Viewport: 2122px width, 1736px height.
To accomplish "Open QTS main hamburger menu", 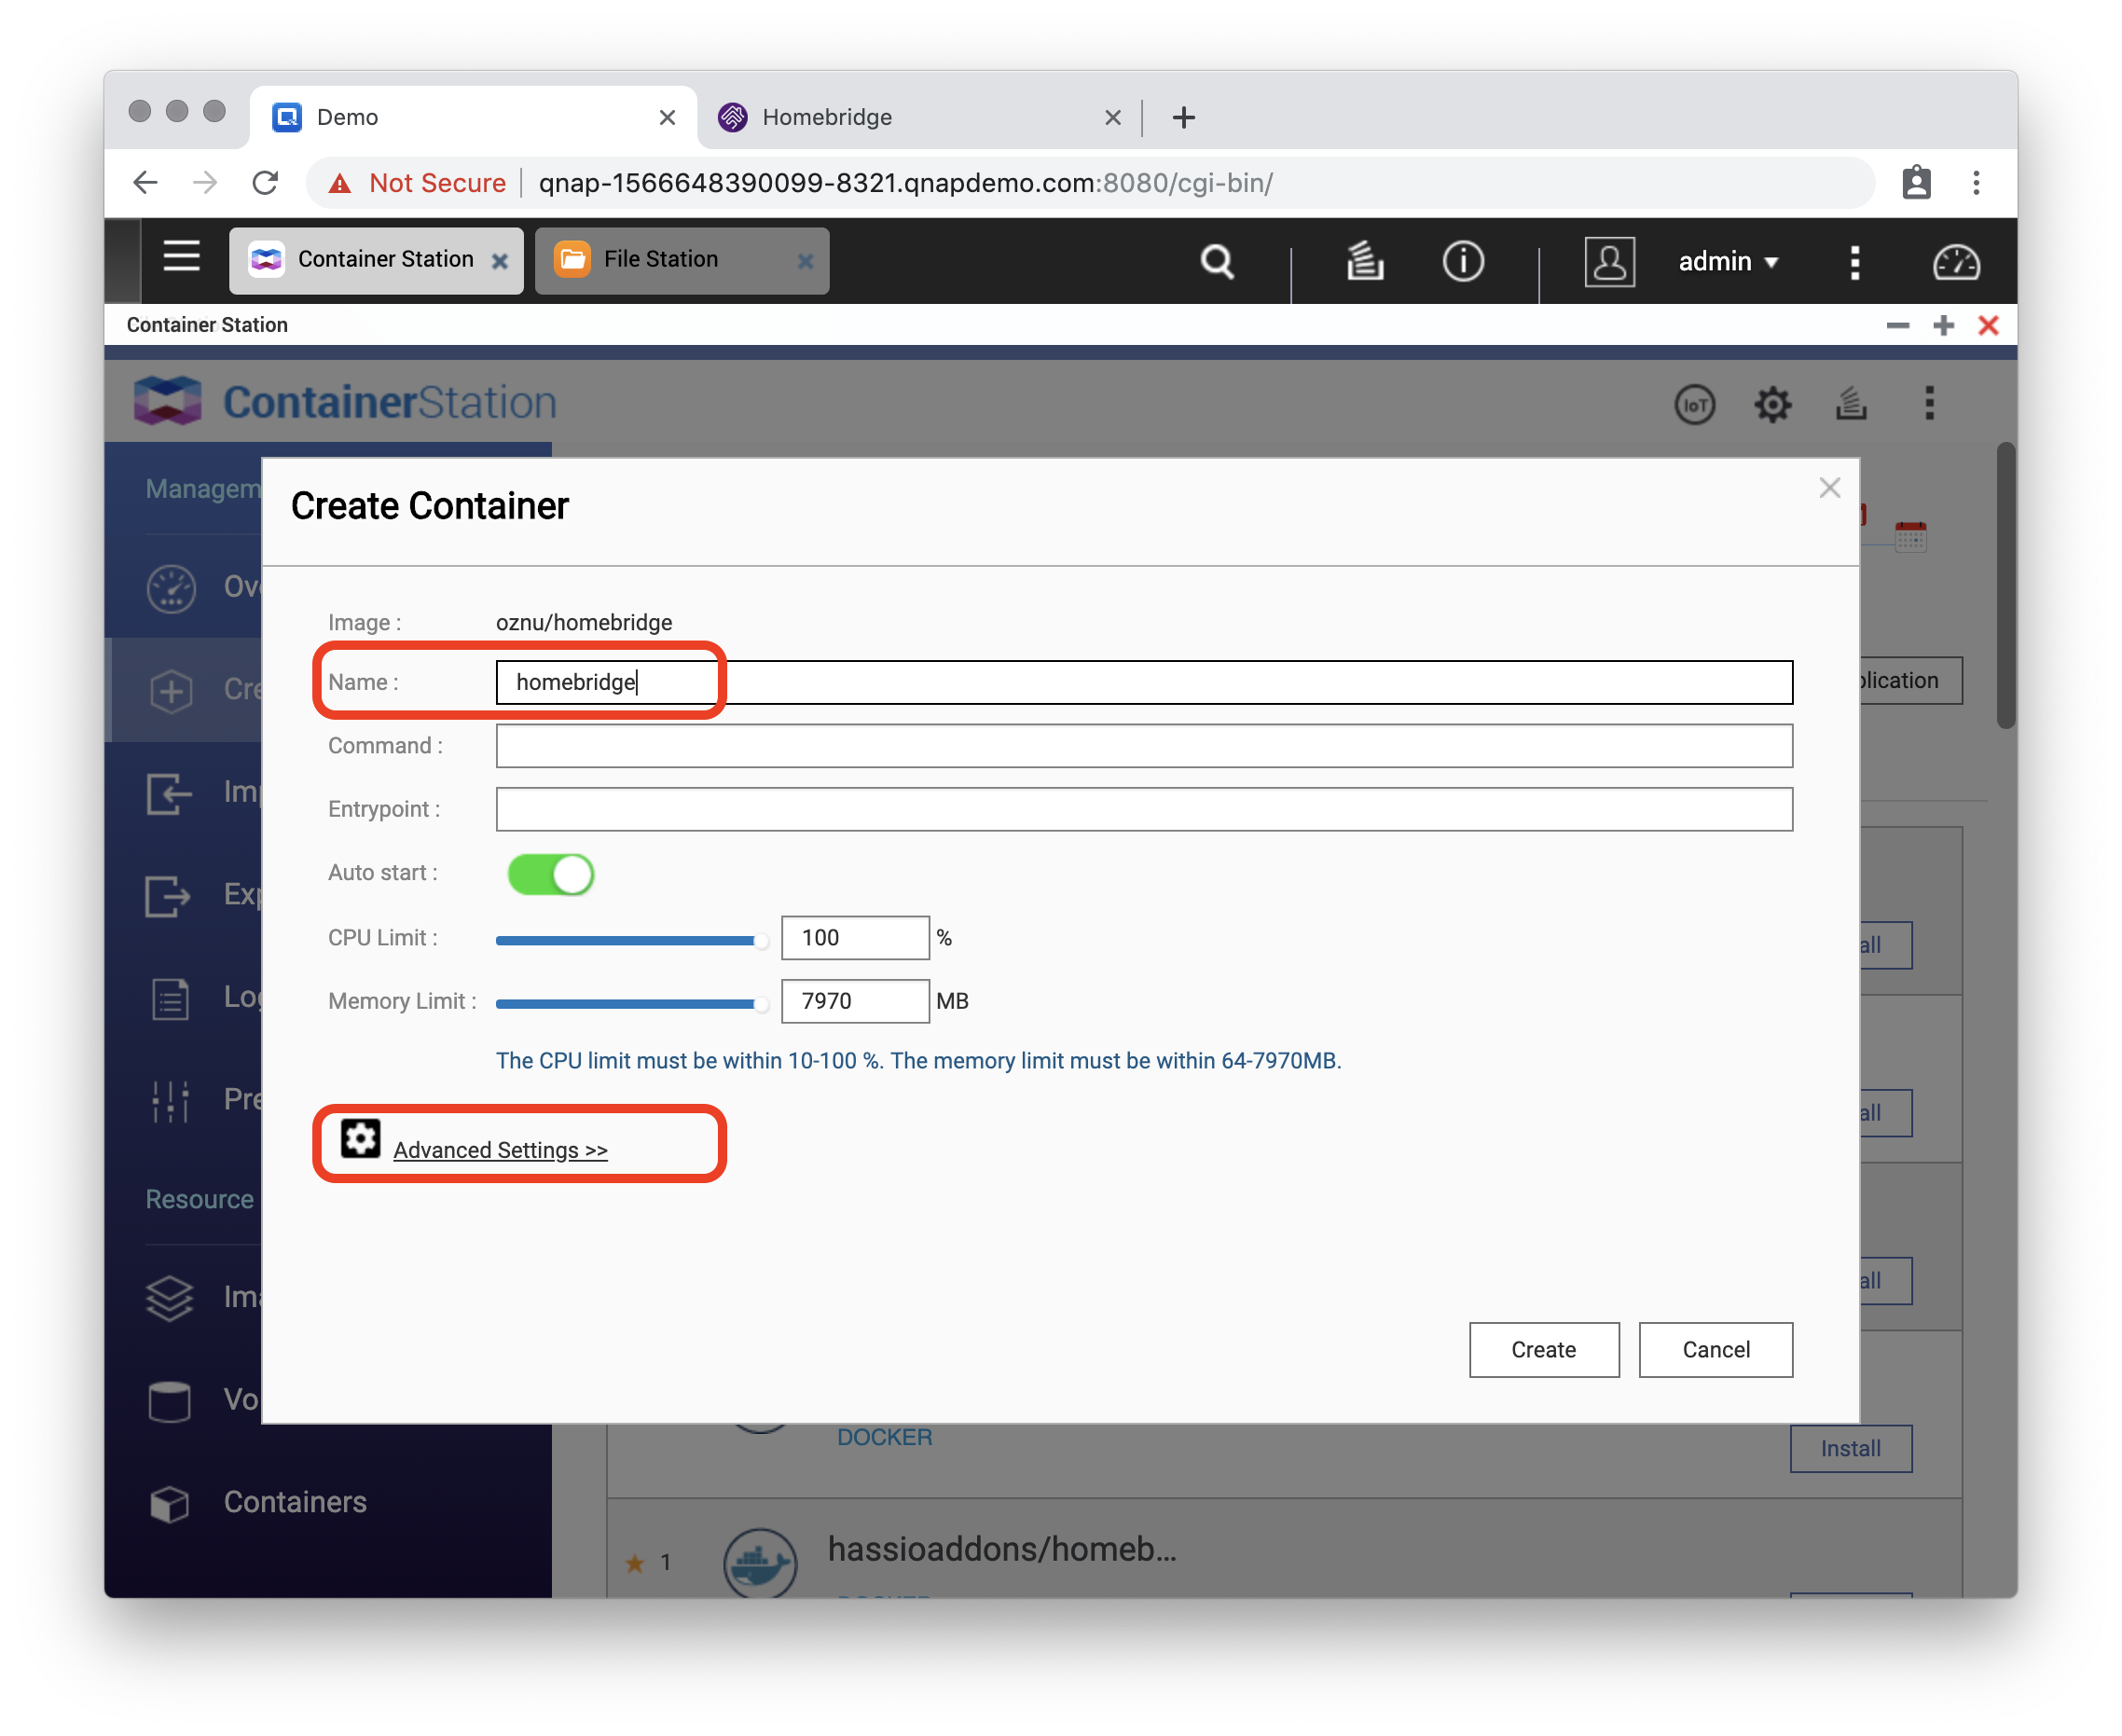I will pyautogui.click(x=181, y=257).
